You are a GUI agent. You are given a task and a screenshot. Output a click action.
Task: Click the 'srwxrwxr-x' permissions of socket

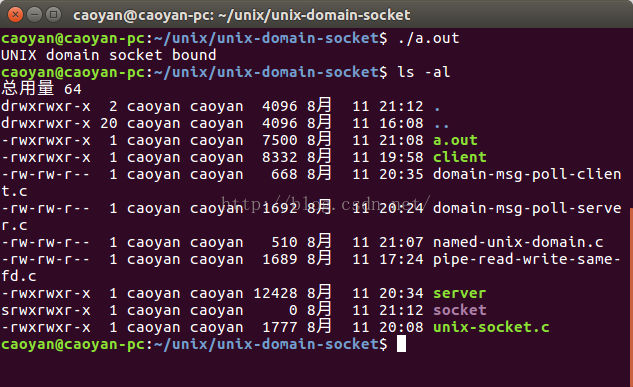pyautogui.click(x=46, y=310)
